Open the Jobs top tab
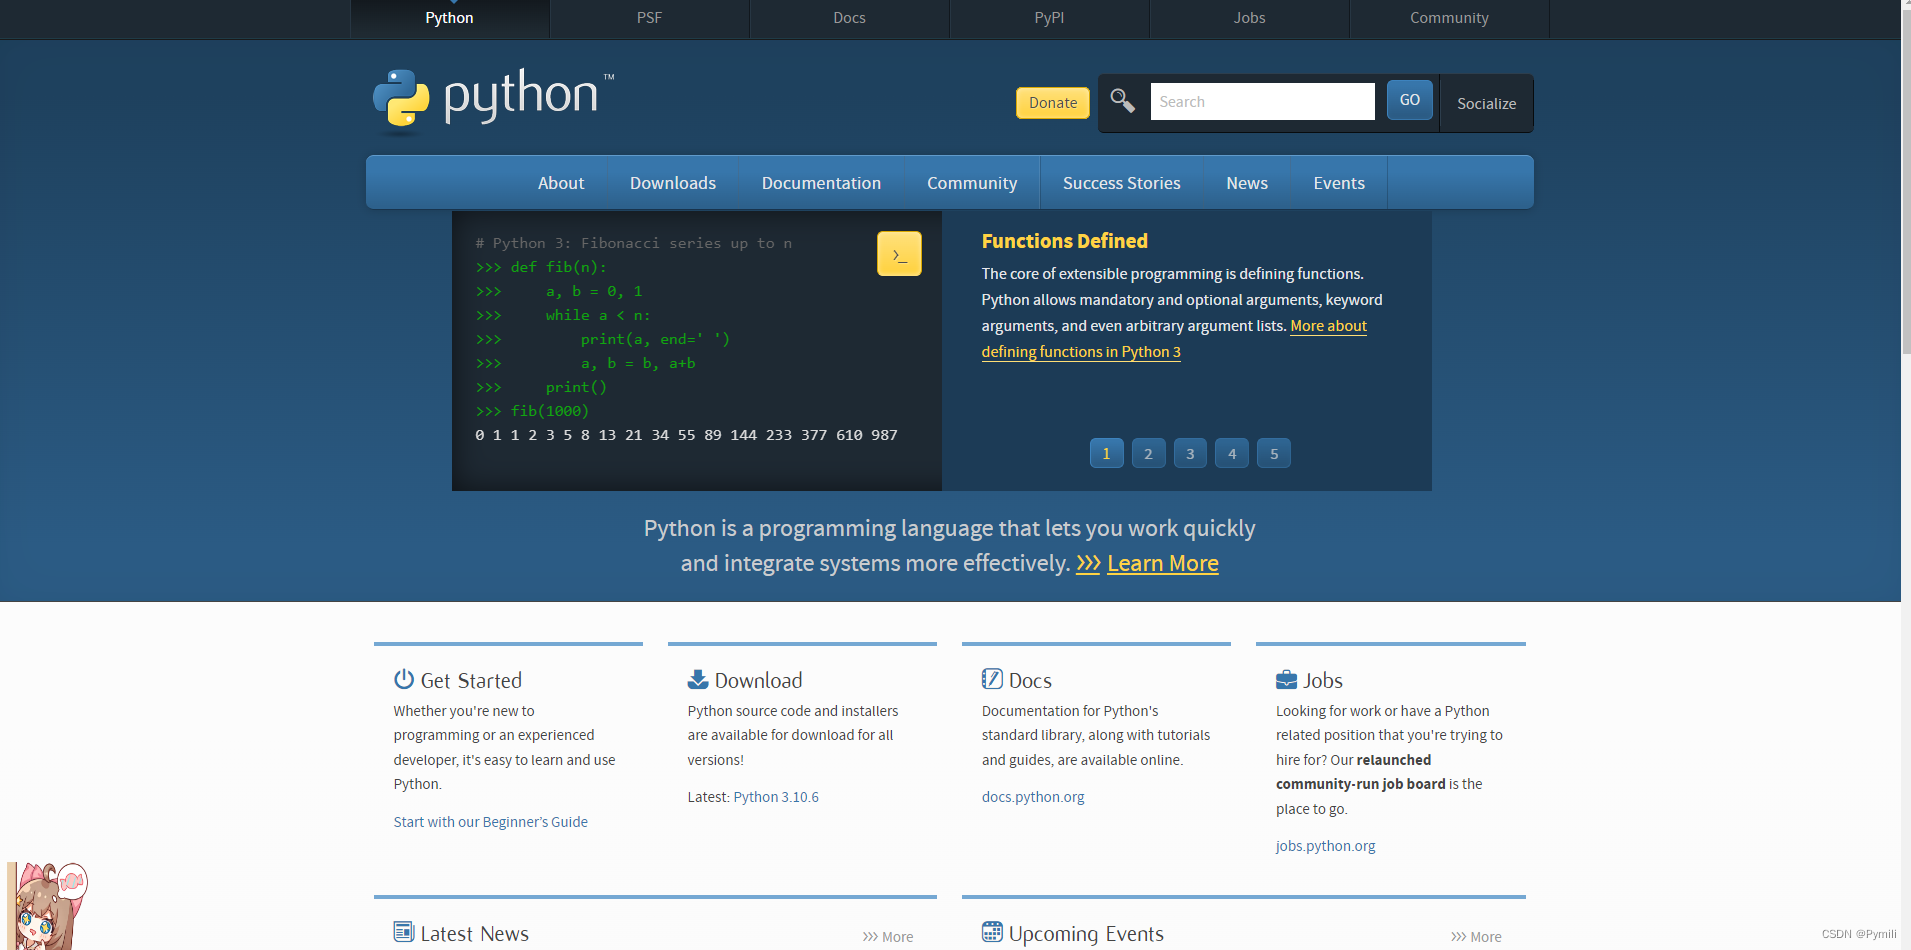This screenshot has height=950, width=1911. coord(1249,18)
